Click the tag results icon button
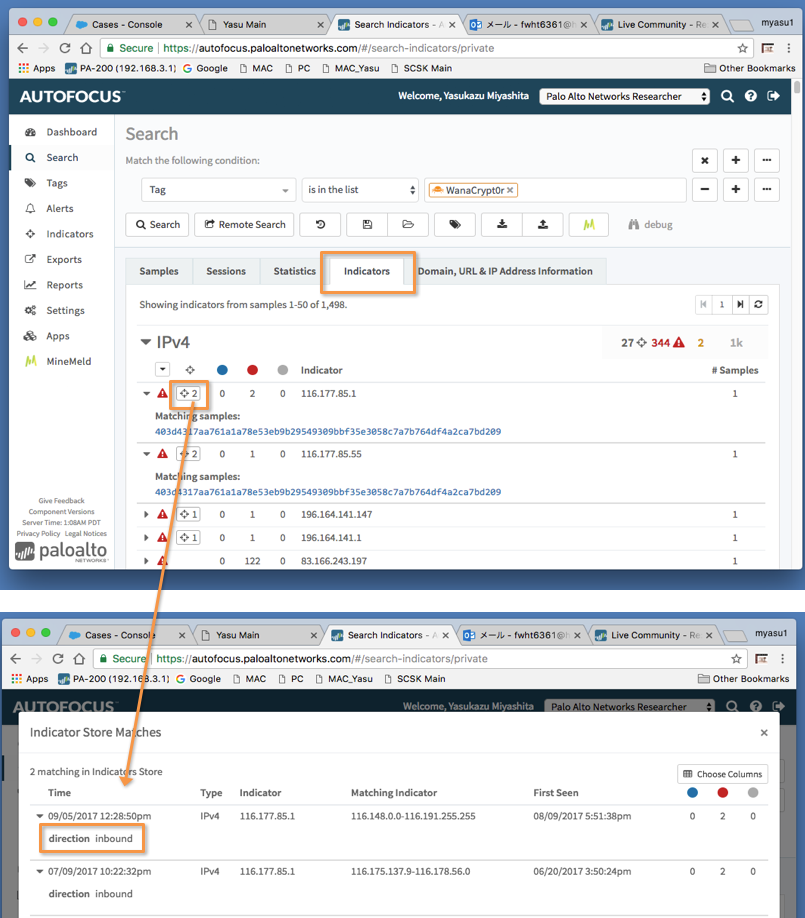This screenshot has height=918, width=805. pyautogui.click(x=455, y=224)
